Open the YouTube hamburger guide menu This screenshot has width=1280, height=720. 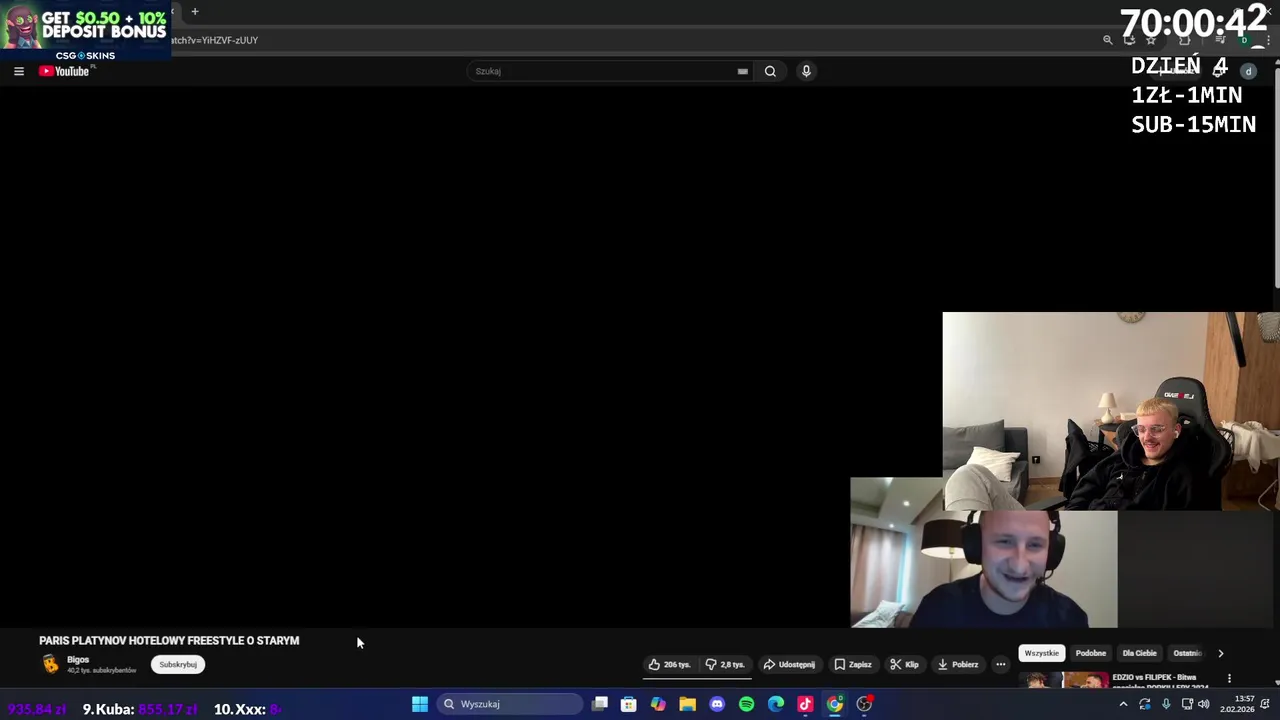click(x=19, y=71)
